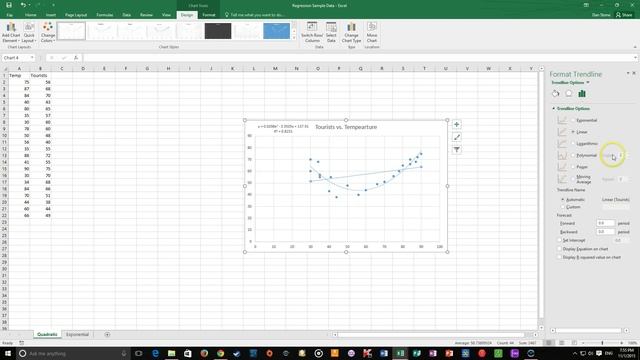Screen dimensions: 640x360
Task: Open the Add Chart Element menu
Action: (11, 32)
